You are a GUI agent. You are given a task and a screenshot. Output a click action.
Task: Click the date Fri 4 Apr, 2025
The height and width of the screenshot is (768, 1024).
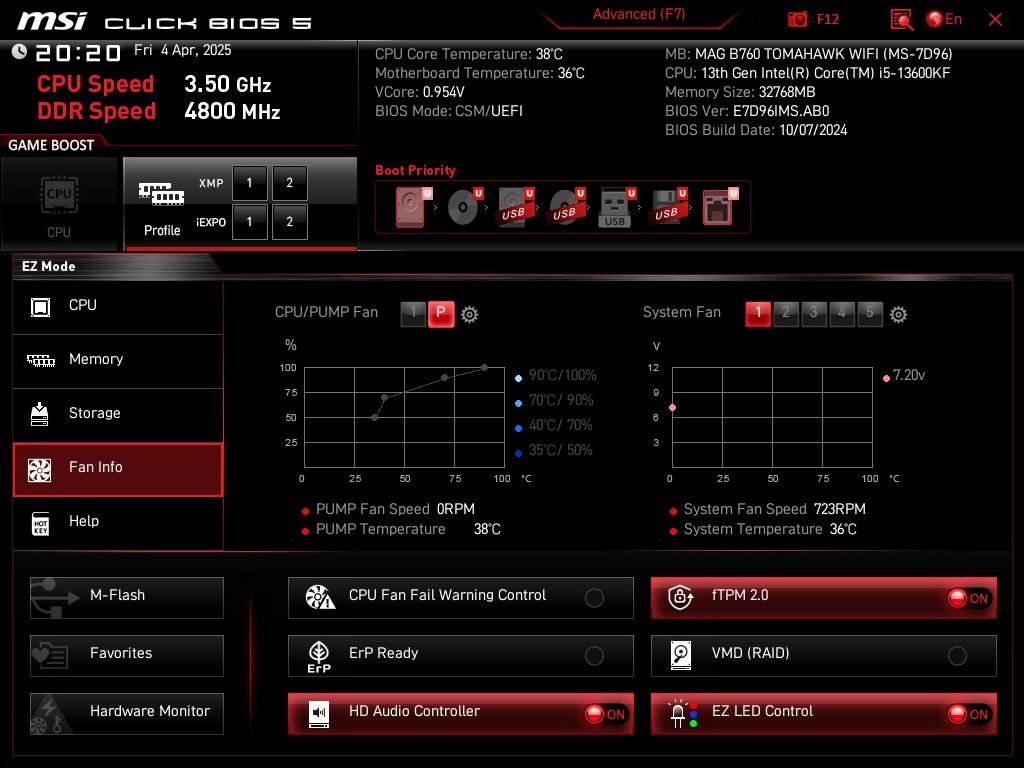coord(182,51)
